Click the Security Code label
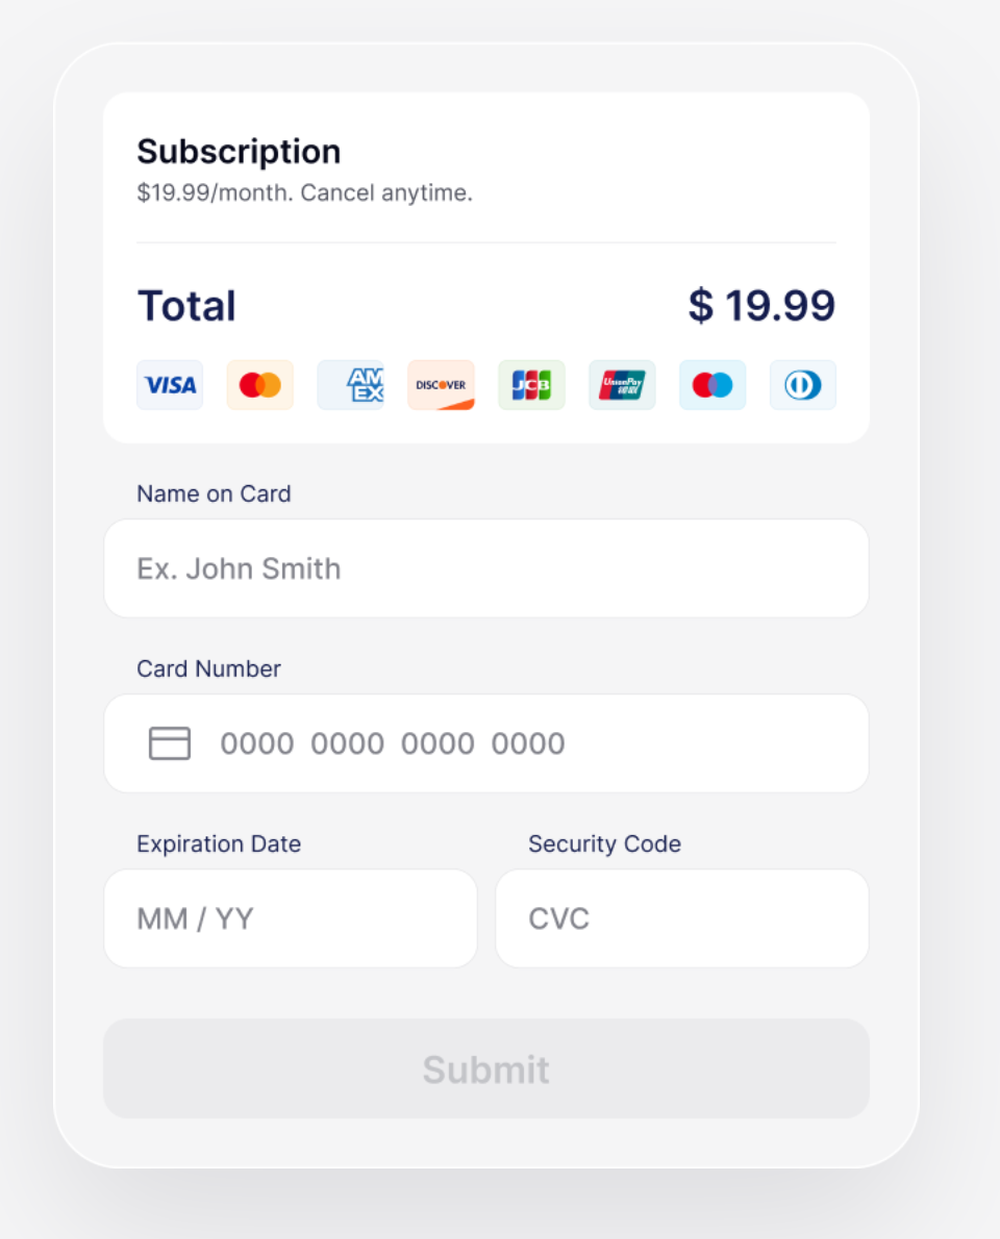 (x=604, y=843)
